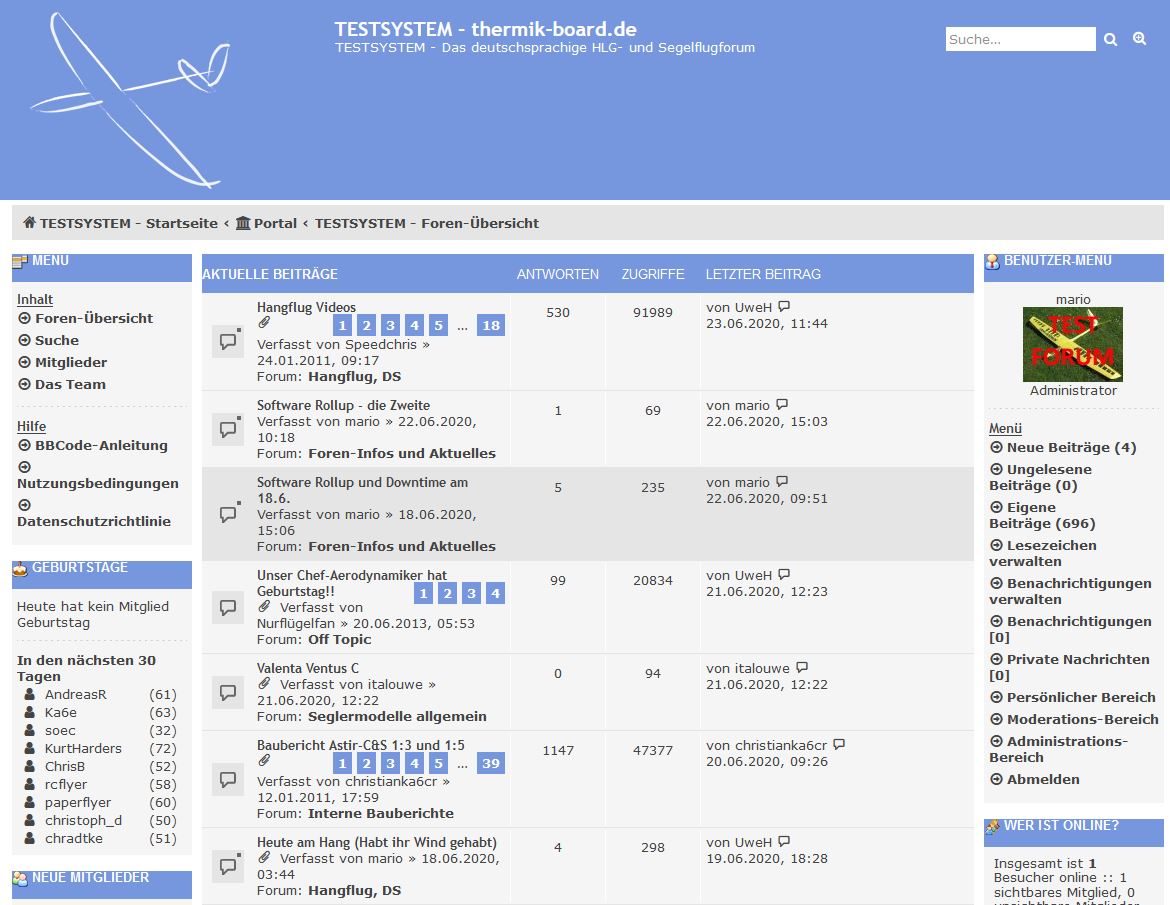The width and height of the screenshot is (1170, 905).
Task: Jump to last post icon by italouwe
Action: point(802,668)
